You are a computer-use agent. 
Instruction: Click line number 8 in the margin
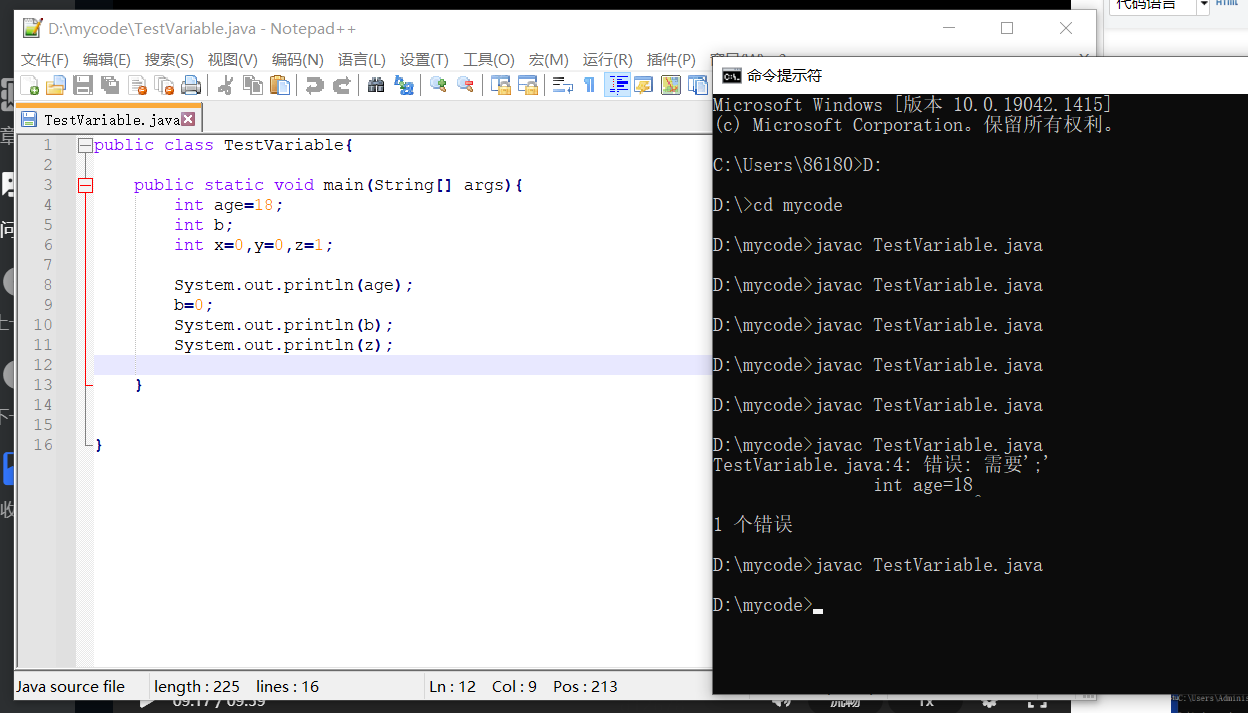[47, 285]
